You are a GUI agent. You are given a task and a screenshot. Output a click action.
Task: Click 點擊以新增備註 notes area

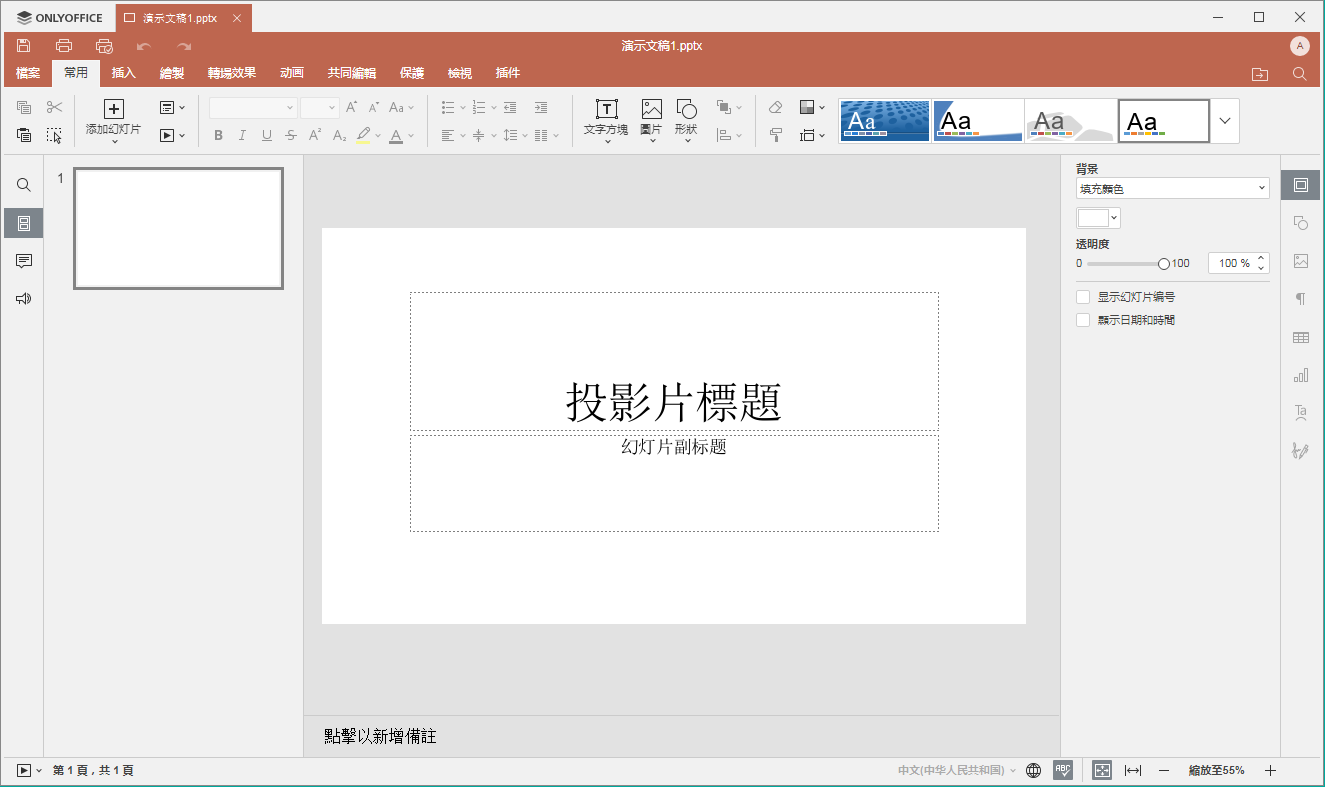coord(381,737)
